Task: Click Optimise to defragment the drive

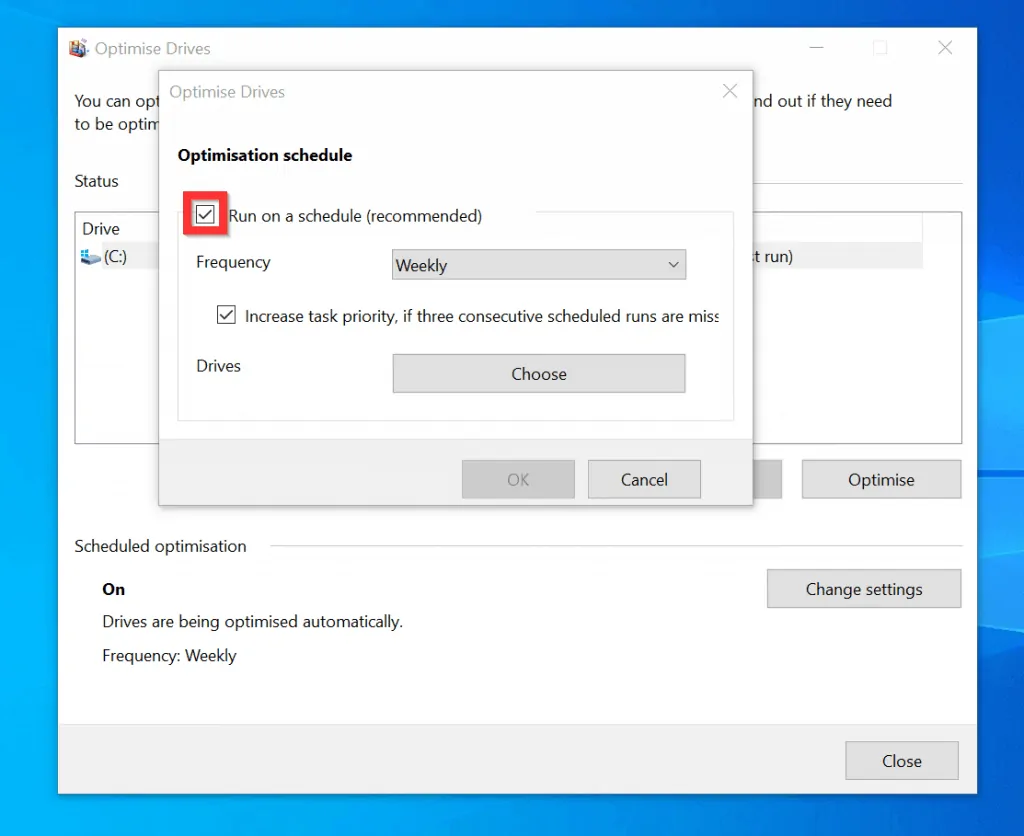Action: tap(880, 479)
